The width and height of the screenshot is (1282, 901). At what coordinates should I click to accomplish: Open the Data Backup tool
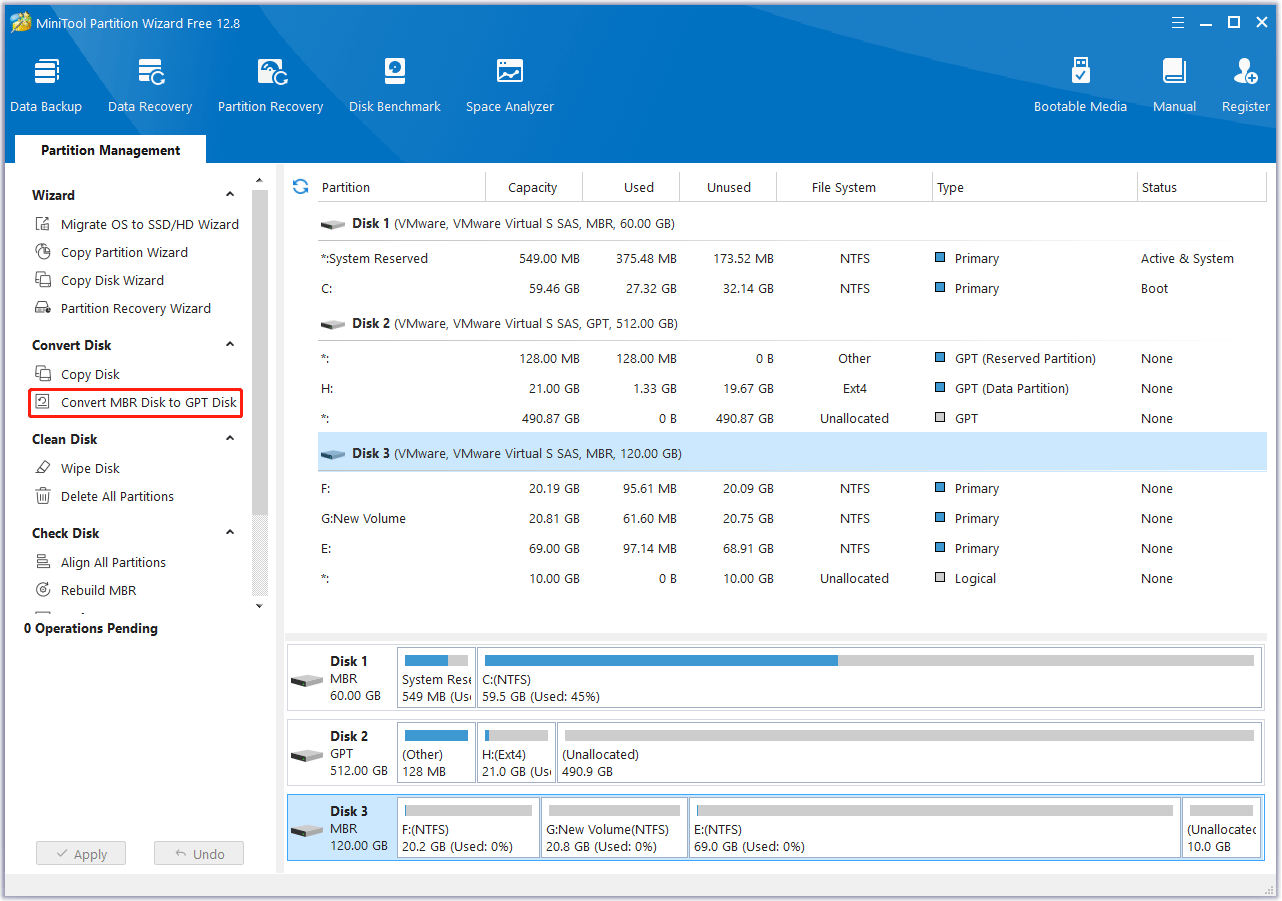pyautogui.click(x=46, y=86)
